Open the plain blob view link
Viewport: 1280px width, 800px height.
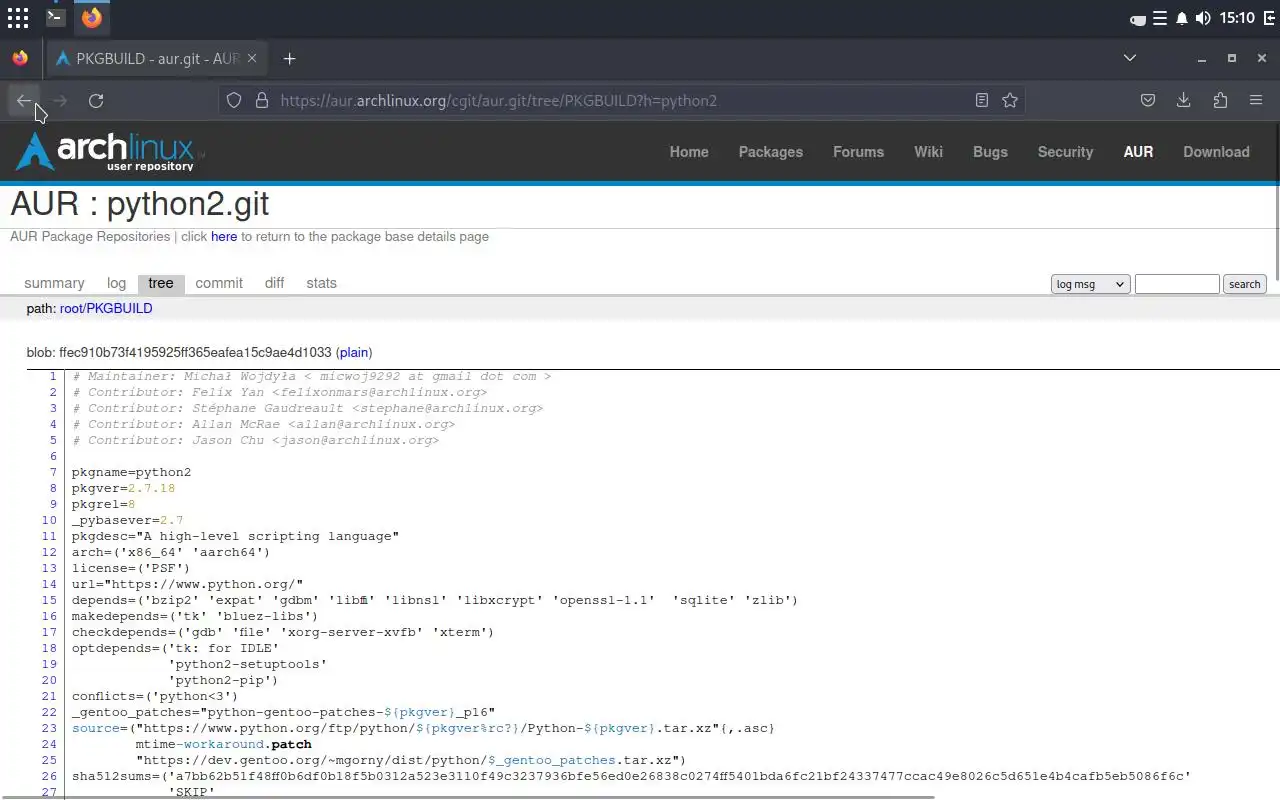(354, 353)
